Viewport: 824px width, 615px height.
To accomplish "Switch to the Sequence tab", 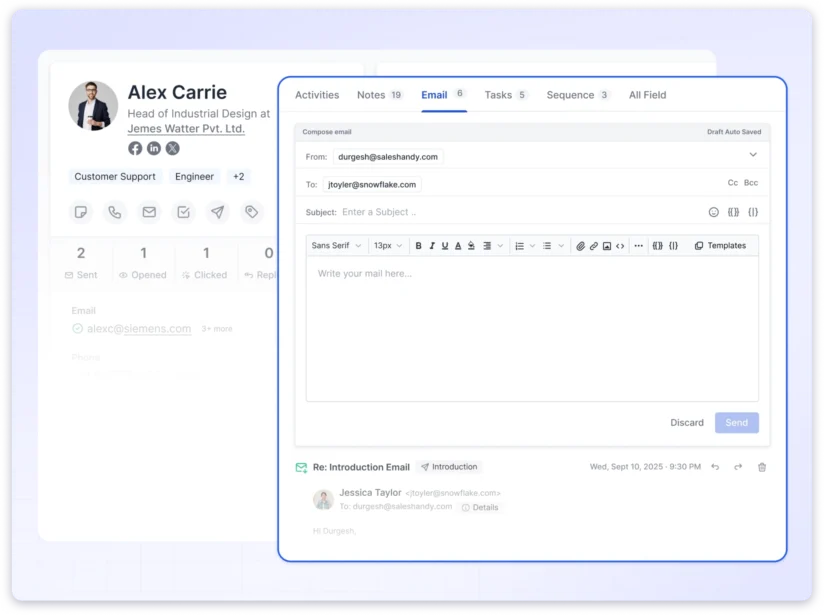I will click(578, 95).
